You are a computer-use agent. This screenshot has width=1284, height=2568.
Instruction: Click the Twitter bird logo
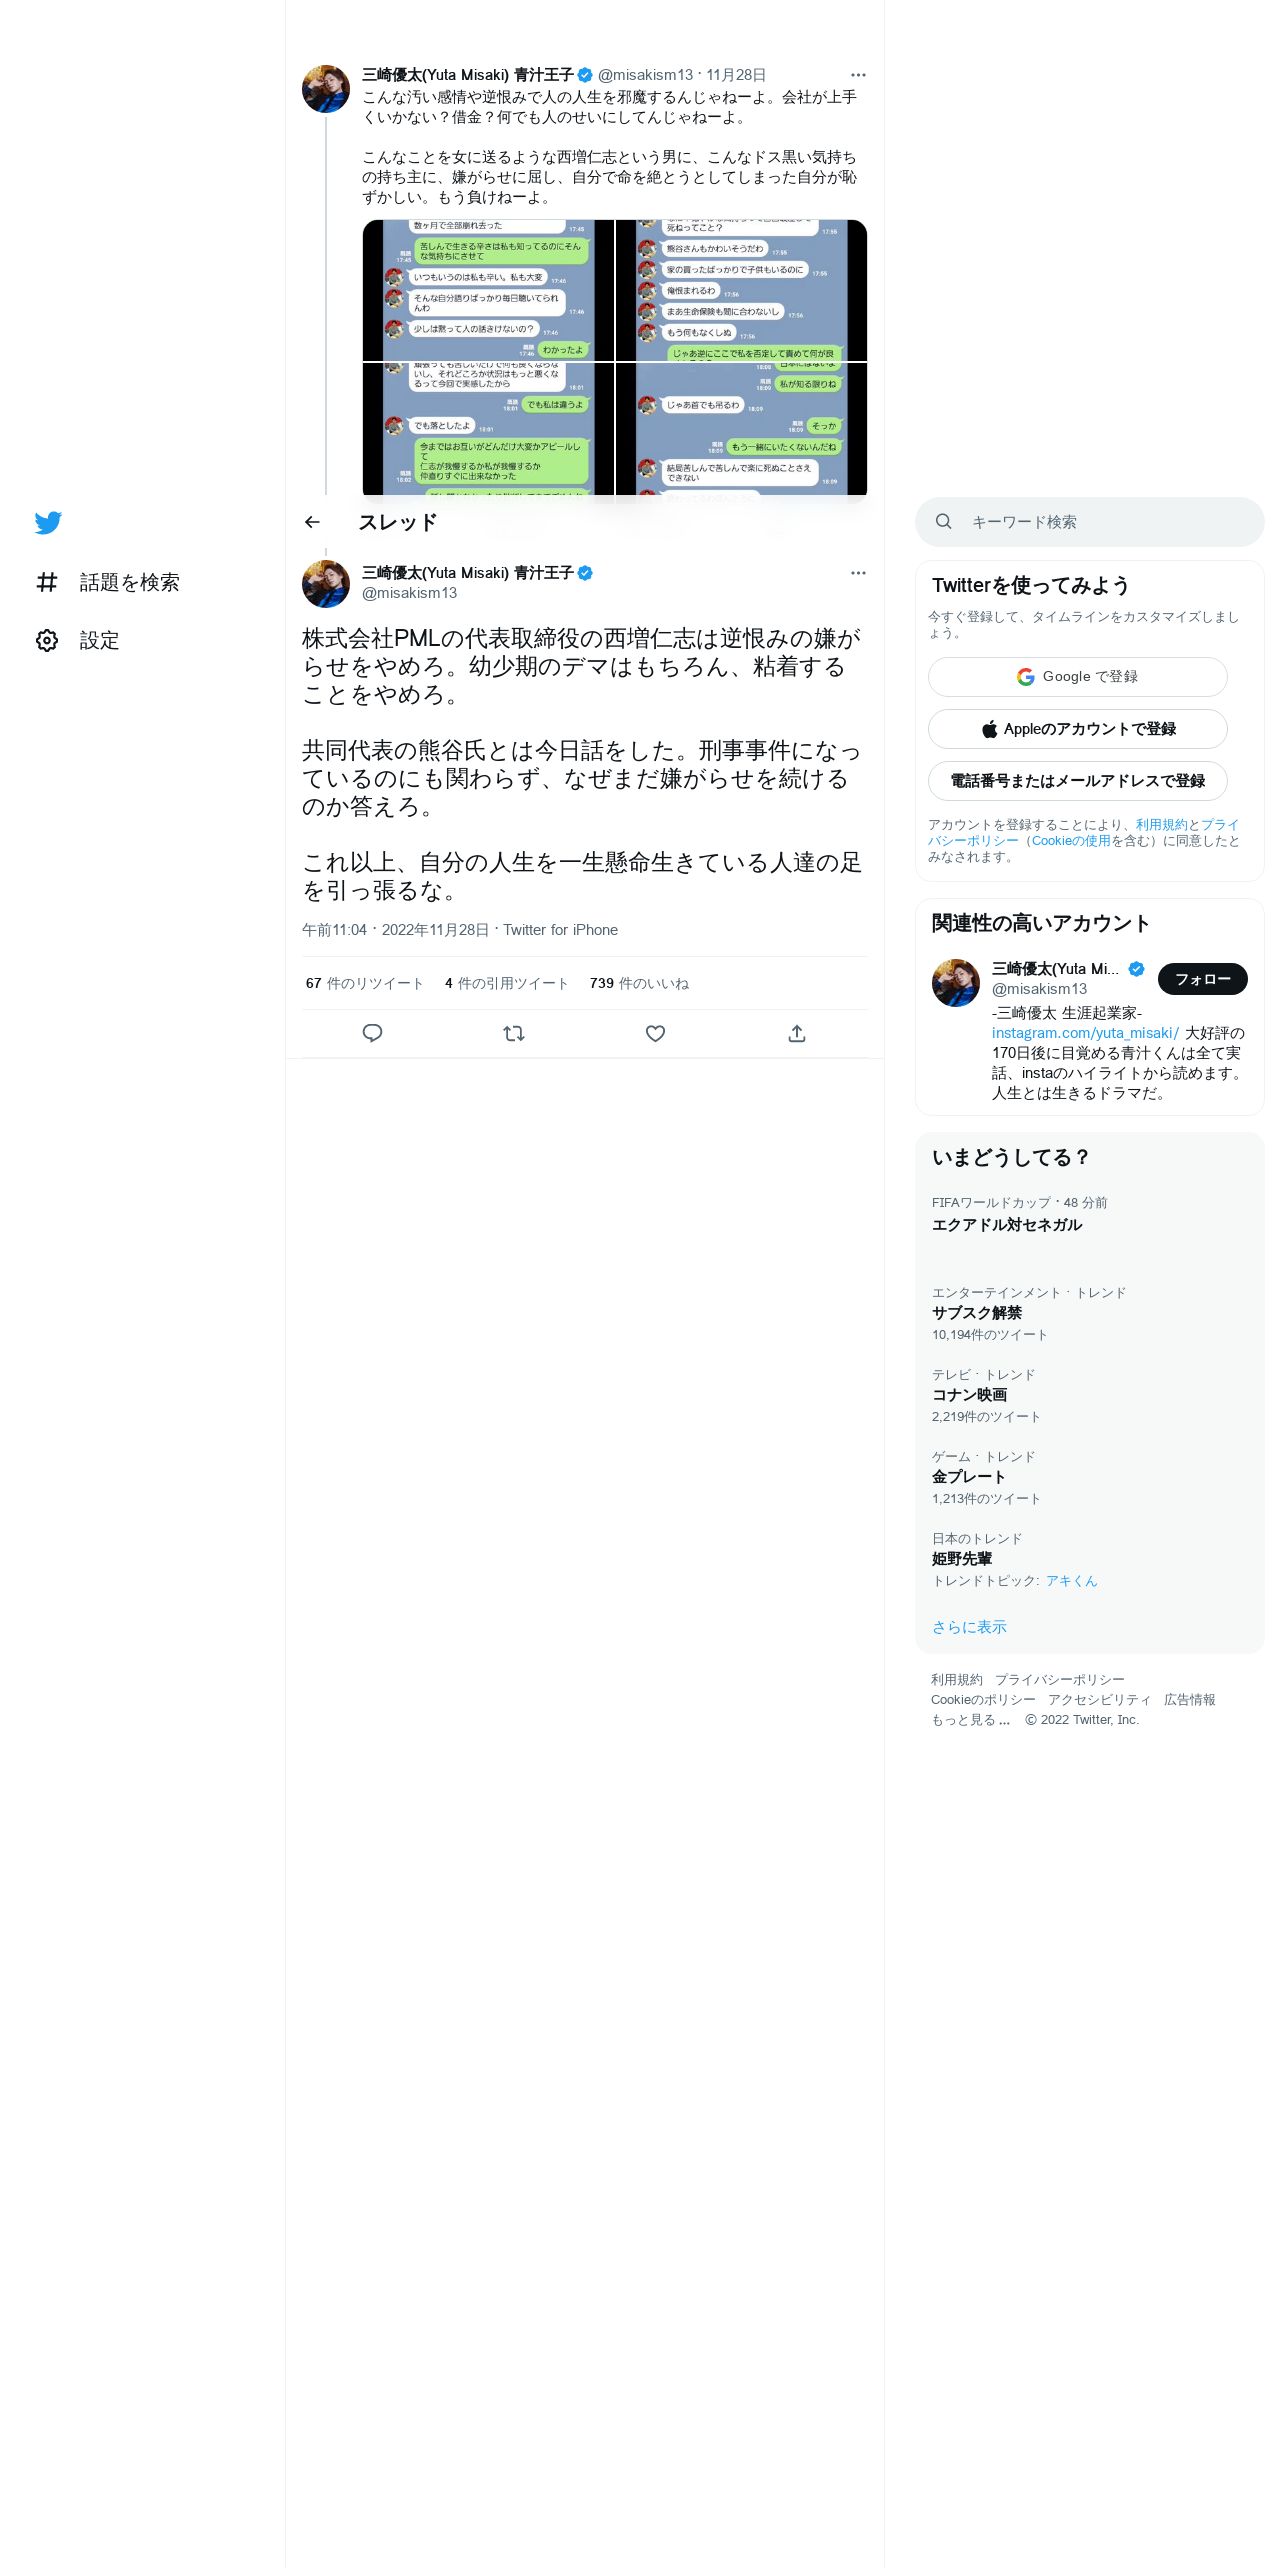pos(48,522)
